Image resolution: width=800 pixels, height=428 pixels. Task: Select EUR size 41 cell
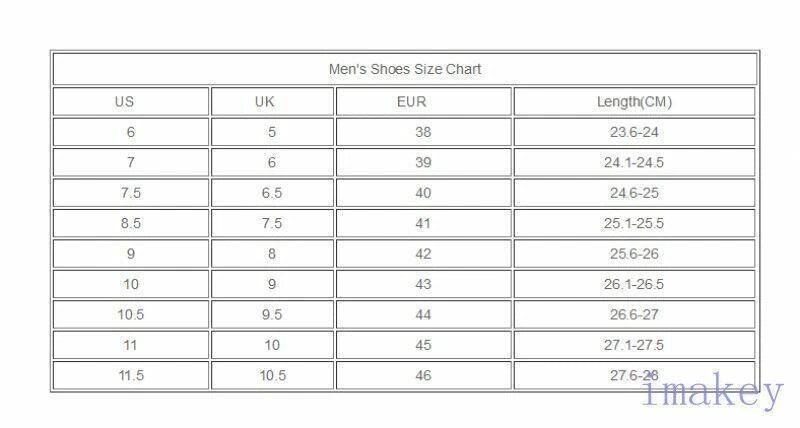(423, 223)
